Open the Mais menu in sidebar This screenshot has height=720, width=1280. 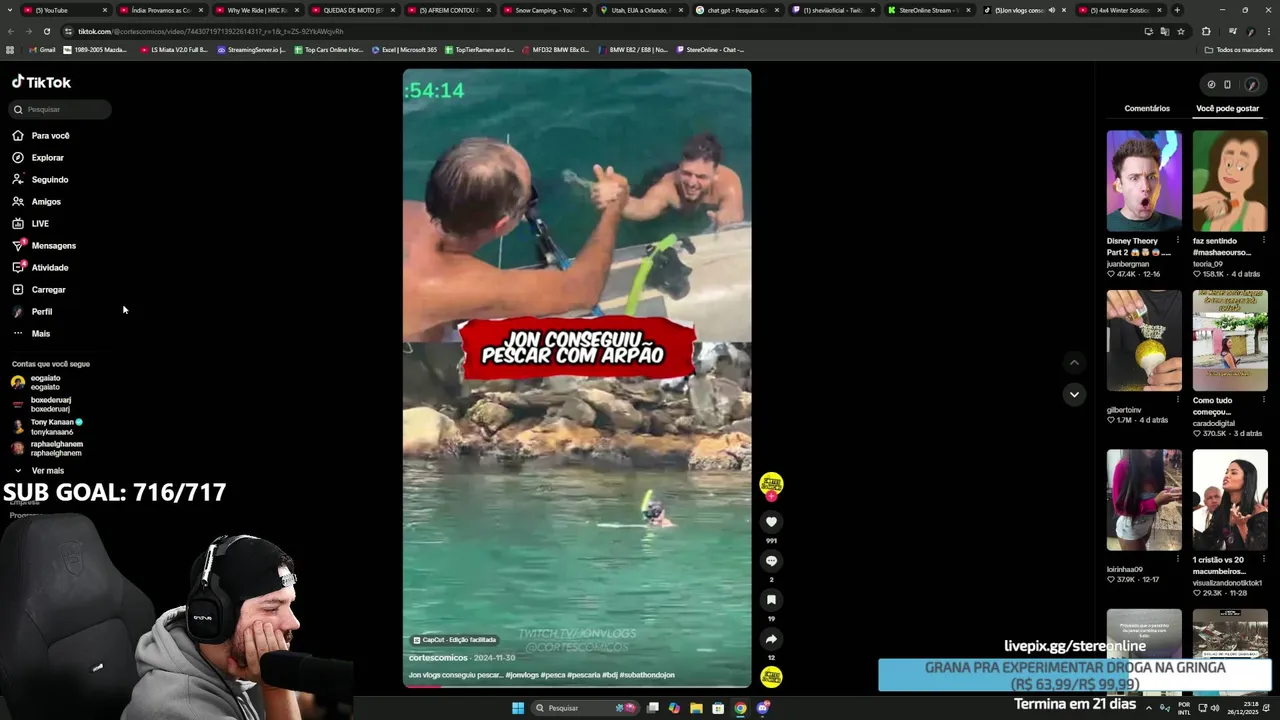(31, 334)
